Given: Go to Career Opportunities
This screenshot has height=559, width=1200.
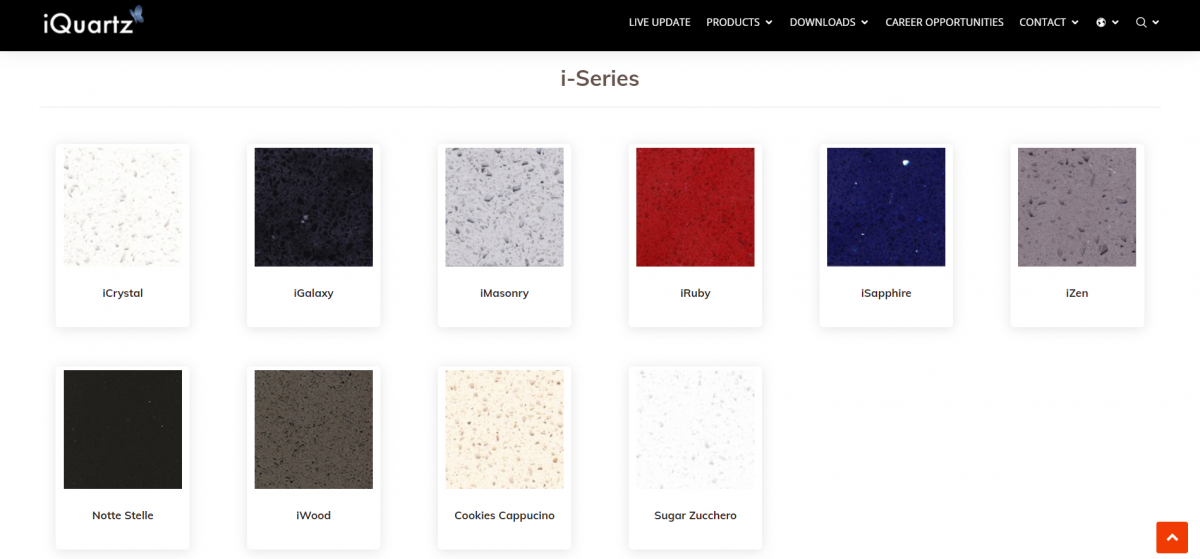Looking at the screenshot, I should 944,22.
